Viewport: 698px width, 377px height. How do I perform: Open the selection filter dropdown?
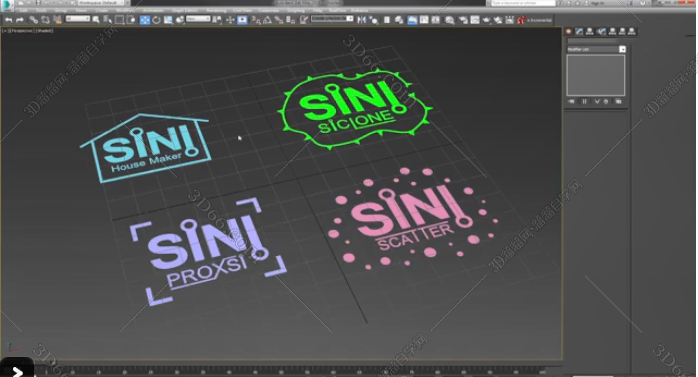[x=78, y=19]
